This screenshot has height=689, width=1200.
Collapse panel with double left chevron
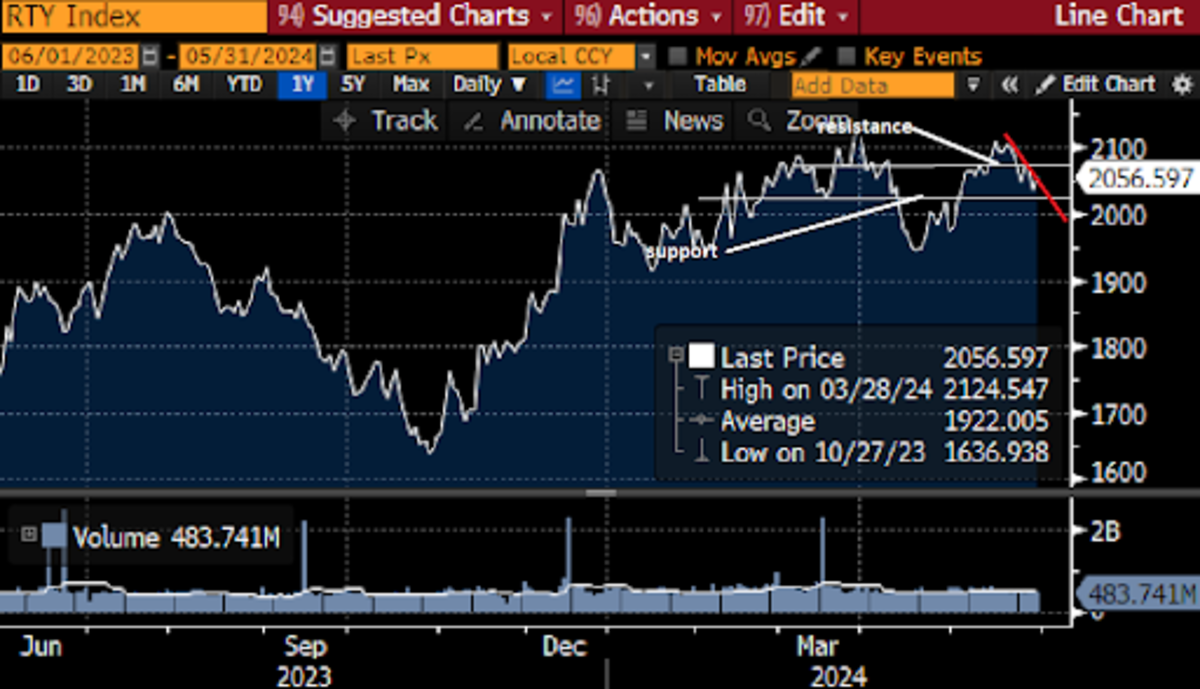(x=1010, y=85)
